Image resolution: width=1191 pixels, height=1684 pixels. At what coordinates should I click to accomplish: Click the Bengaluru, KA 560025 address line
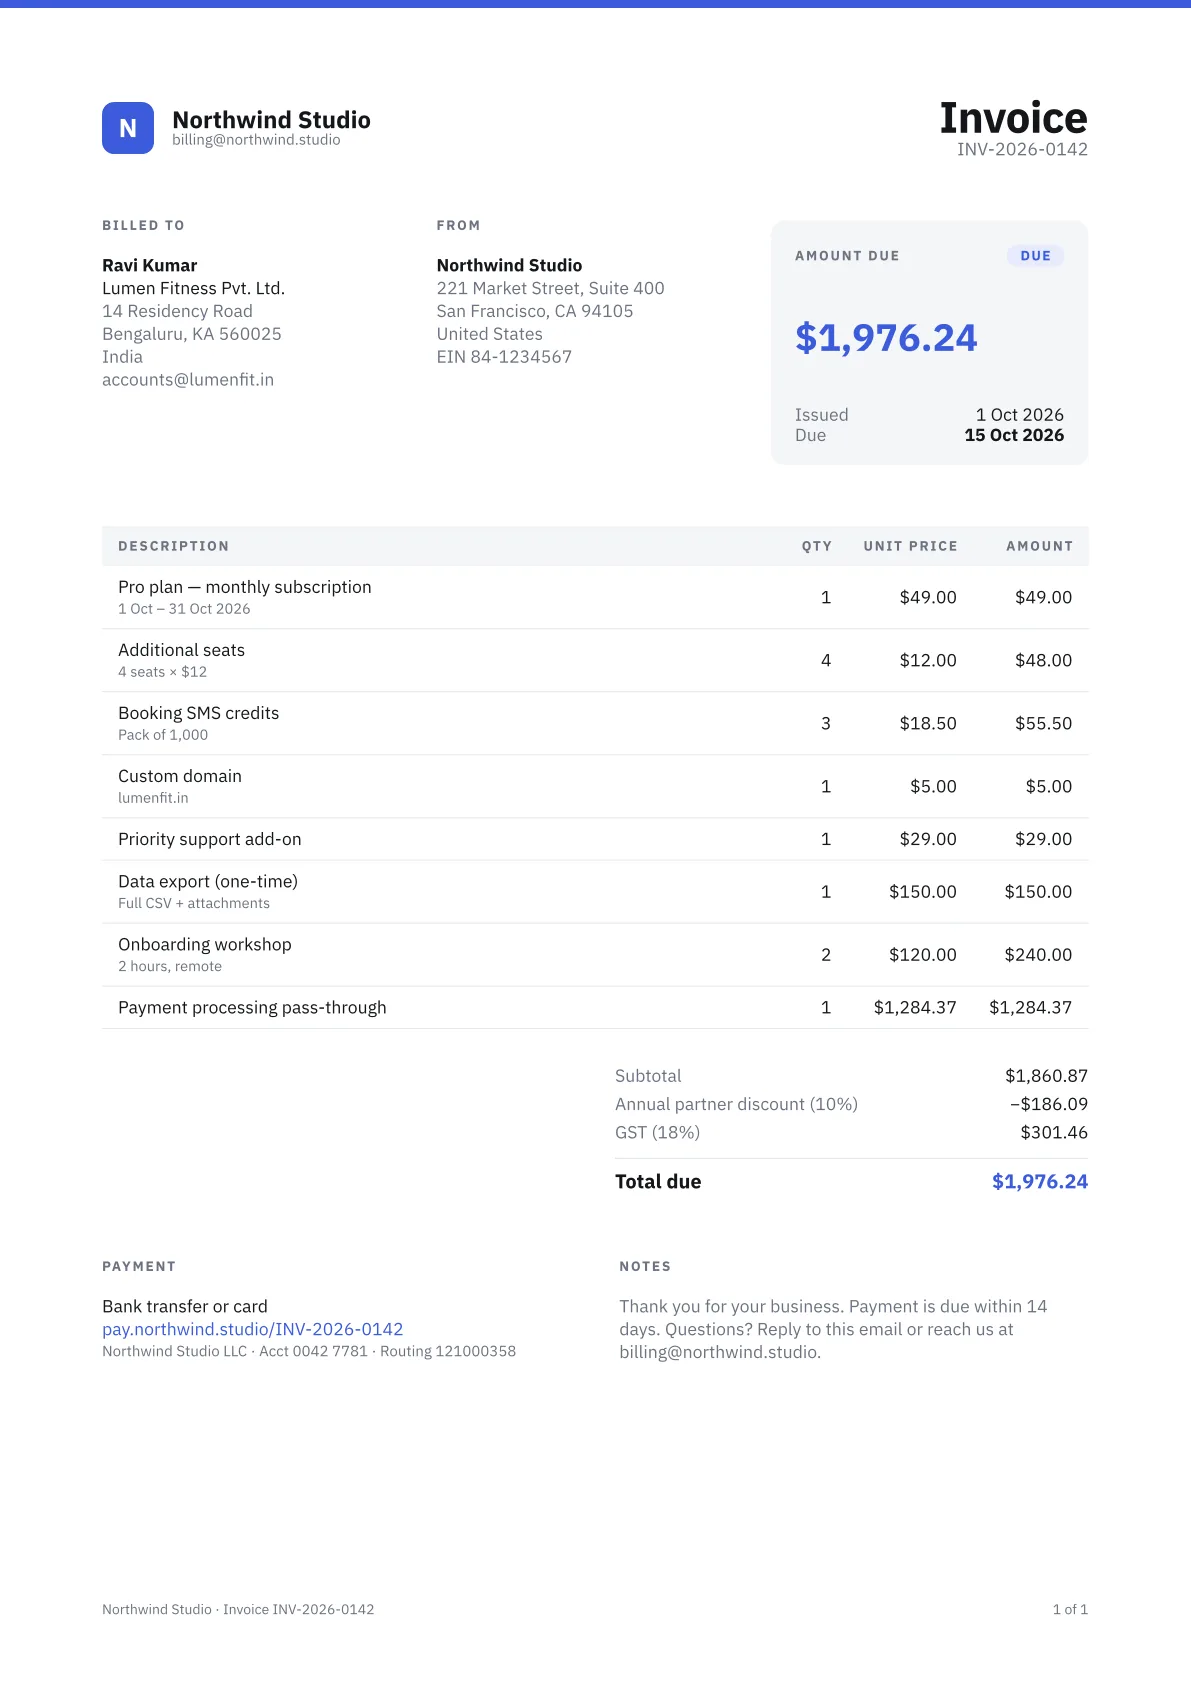pyautogui.click(x=192, y=334)
